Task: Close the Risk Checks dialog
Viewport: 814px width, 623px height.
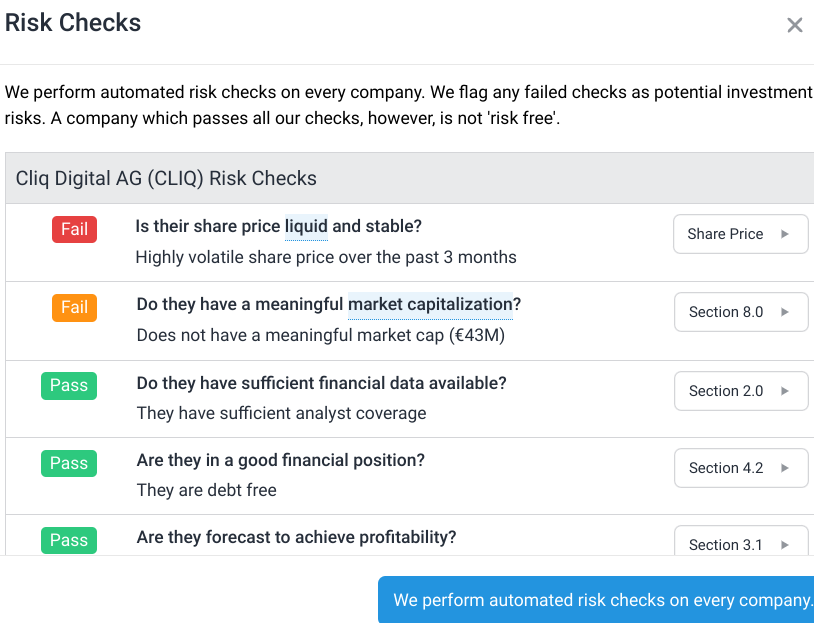Action: point(795,25)
